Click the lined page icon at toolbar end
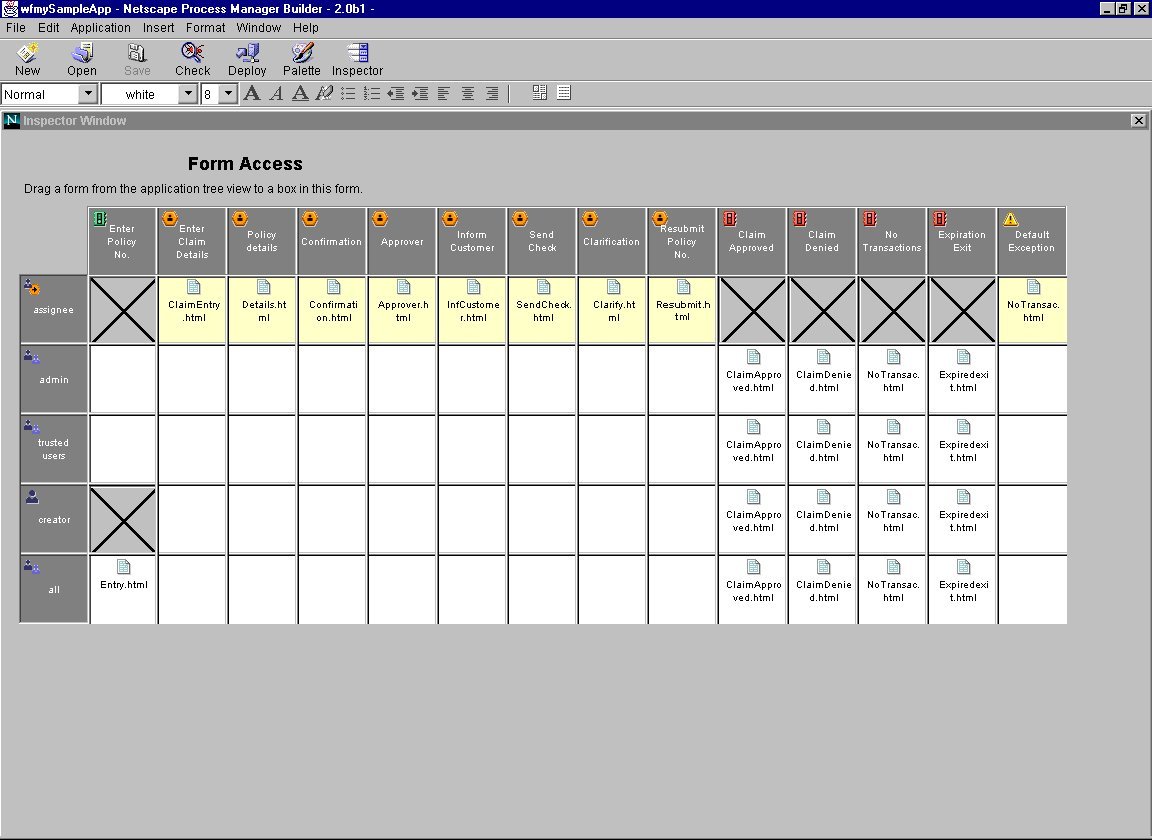The image size is (1152, 840). [x=564, y=93]
